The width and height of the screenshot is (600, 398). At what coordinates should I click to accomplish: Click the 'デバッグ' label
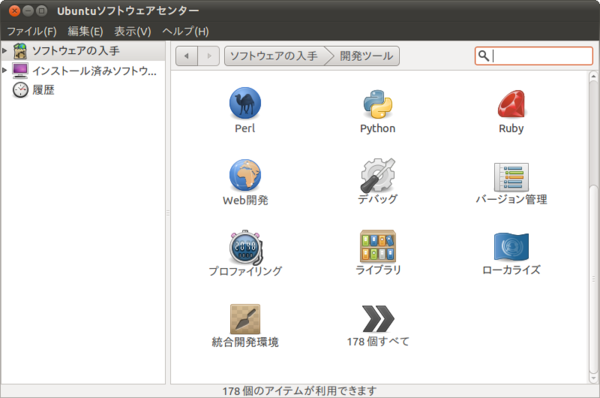point(378,199)
